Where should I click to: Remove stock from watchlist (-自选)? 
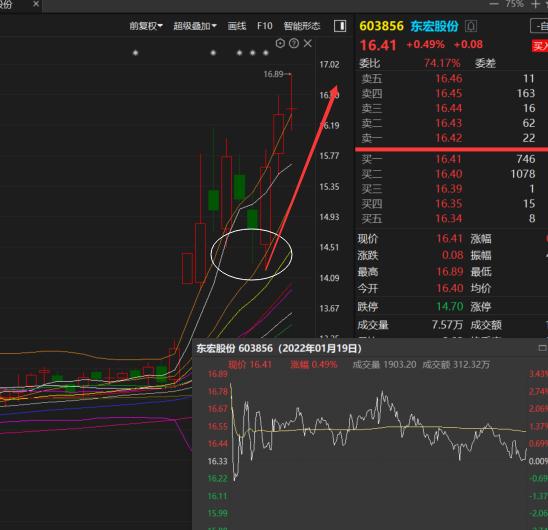click(x=539, y=26)
